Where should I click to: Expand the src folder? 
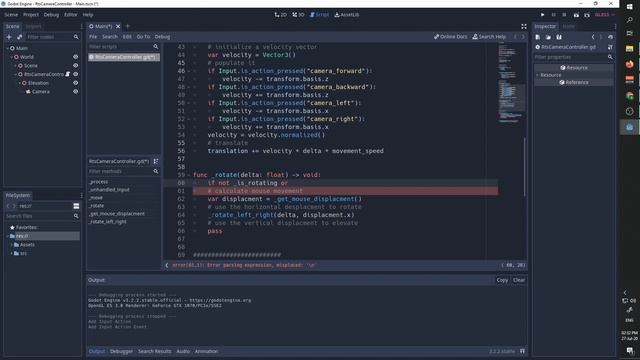click(11, 253)
